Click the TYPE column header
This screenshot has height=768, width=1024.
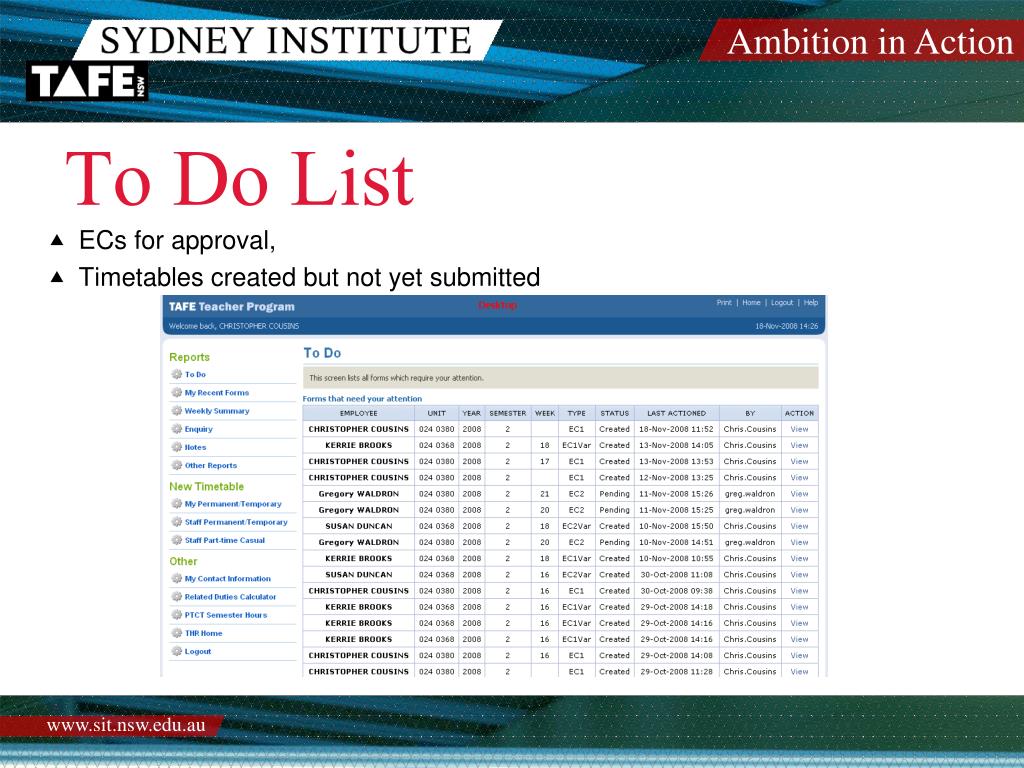[x=577, y=413]
